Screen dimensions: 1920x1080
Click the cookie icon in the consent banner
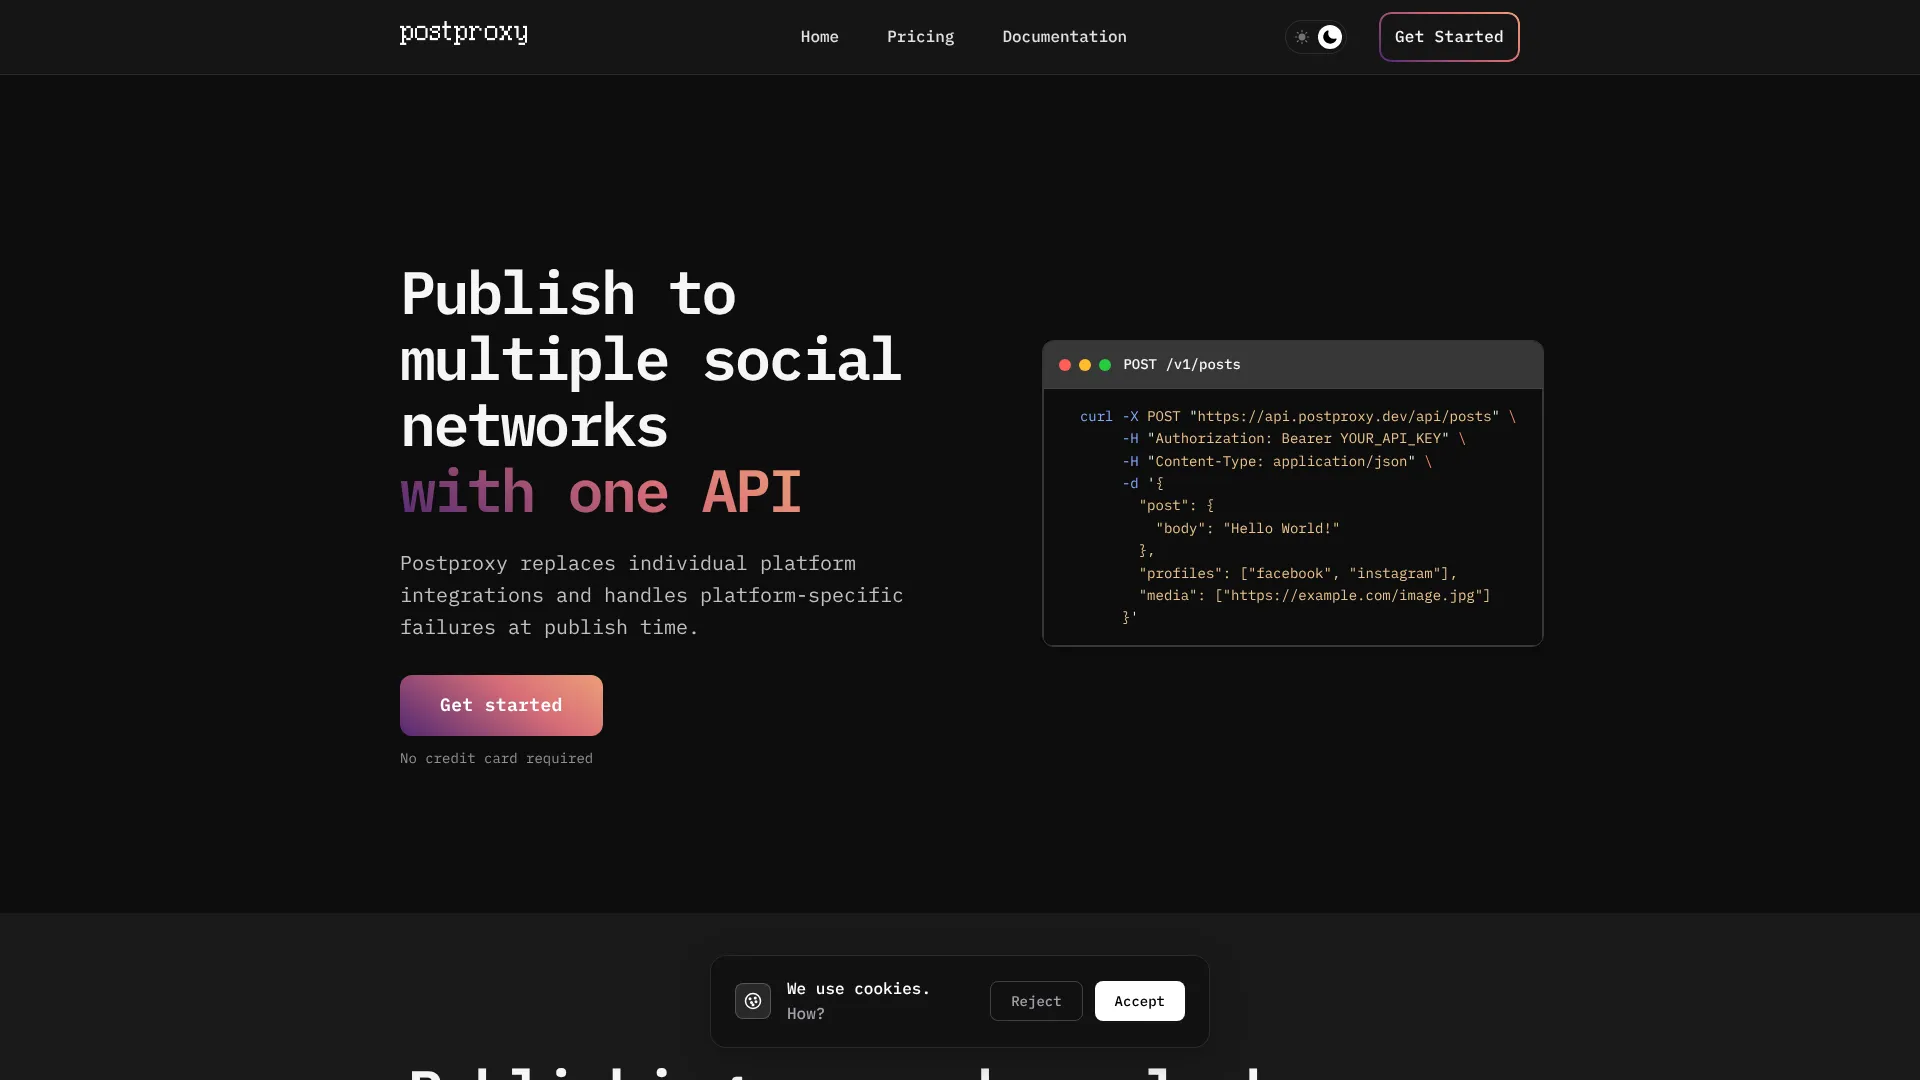click(753, 1000)
